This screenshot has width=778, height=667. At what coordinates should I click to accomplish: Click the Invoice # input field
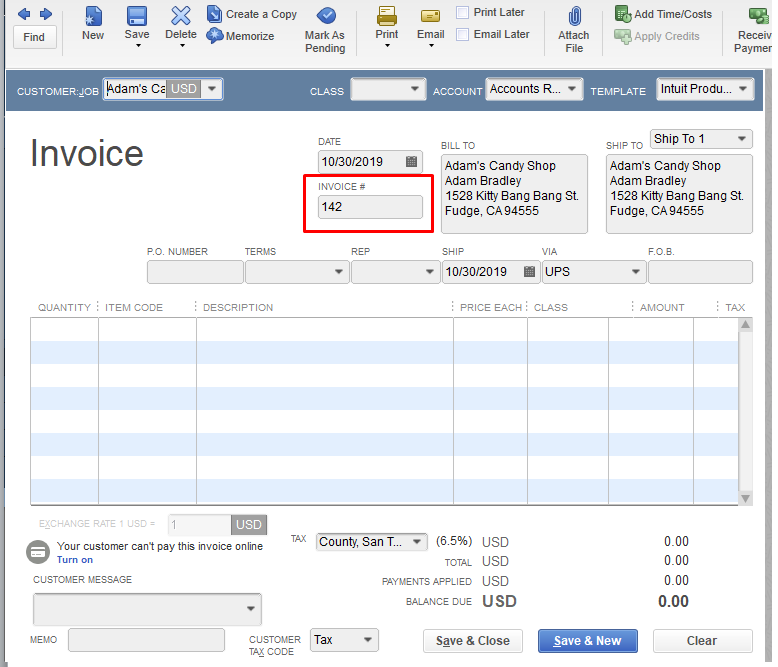pyautogui.click(x=370, y=207)
